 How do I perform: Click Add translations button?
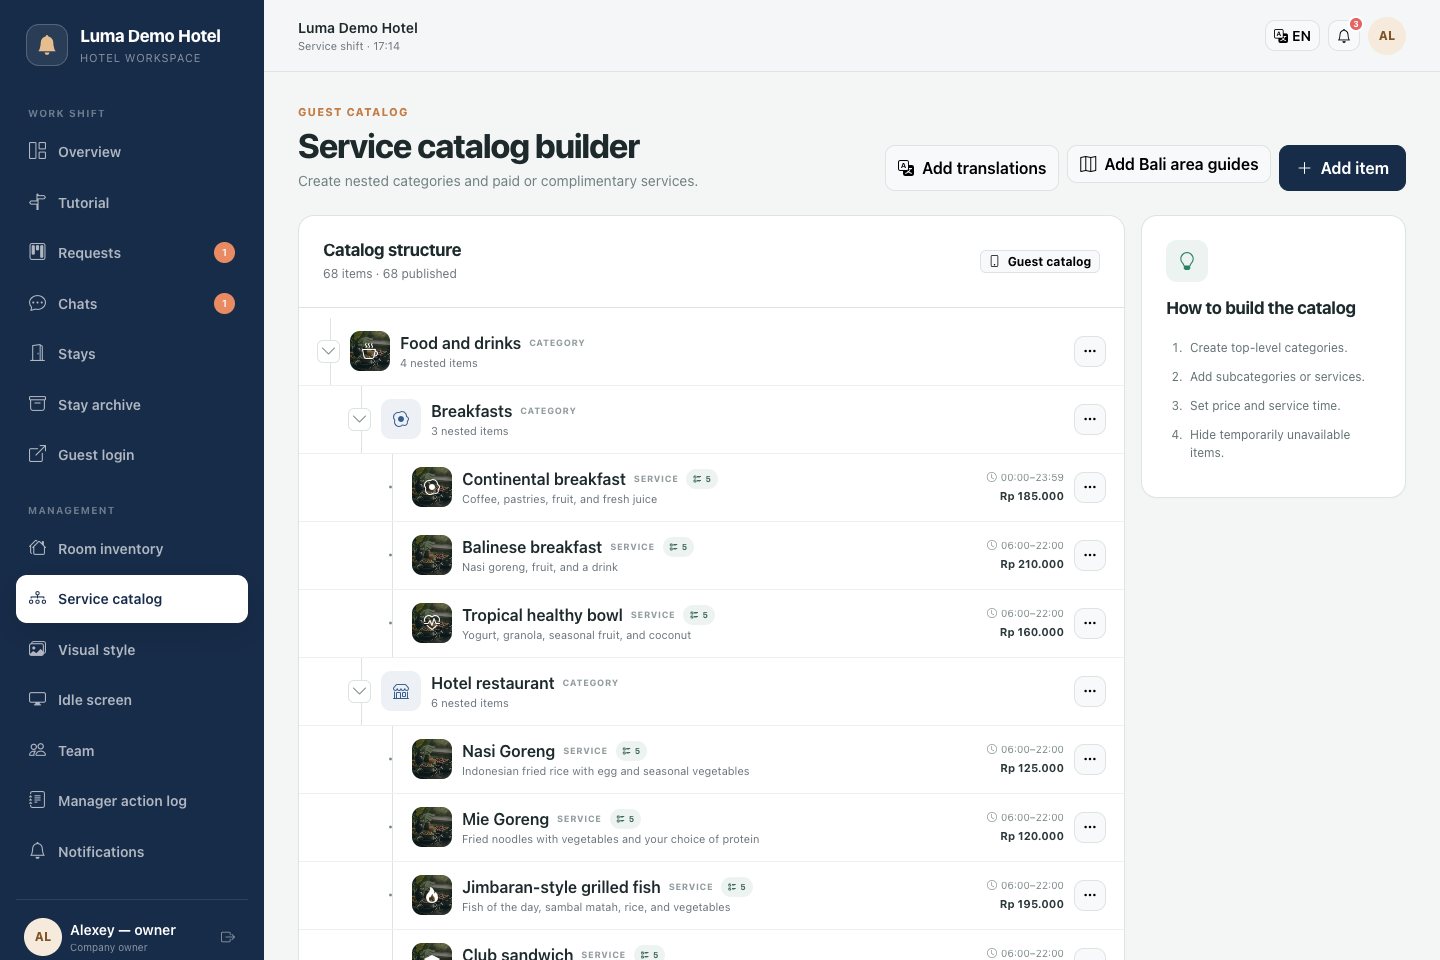coord(972,168)
